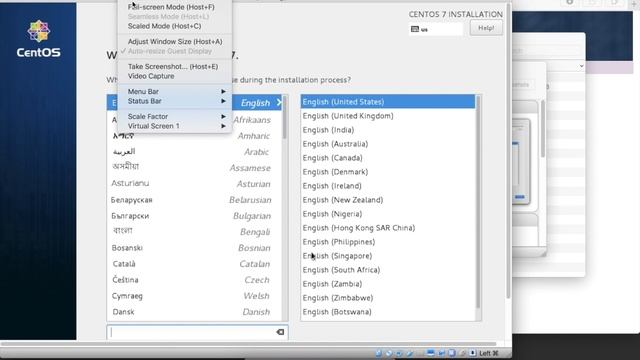Choose Scaled Mode (Host+C)
640x360 pixels.
click(164, 26)
